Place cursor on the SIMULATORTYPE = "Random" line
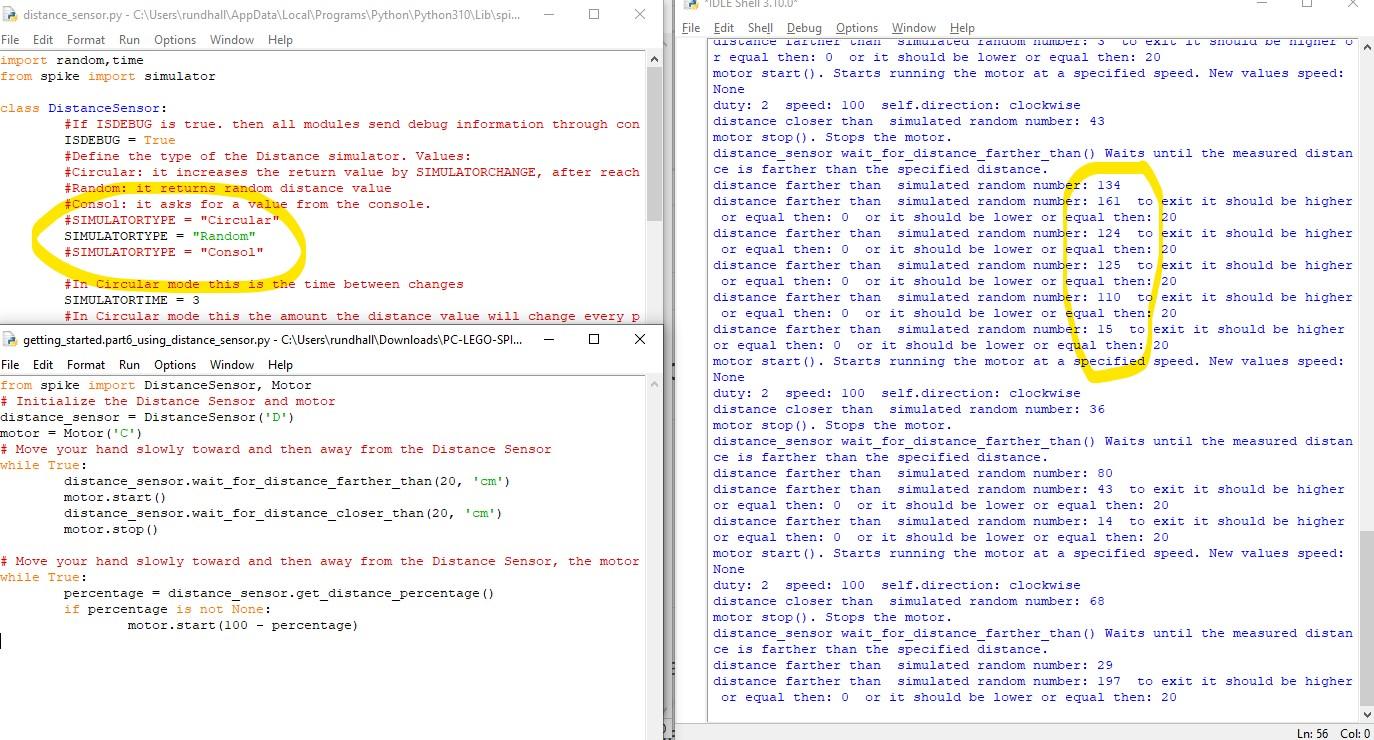The height and width of the screenshot is (740, 1374). point(160,236)
